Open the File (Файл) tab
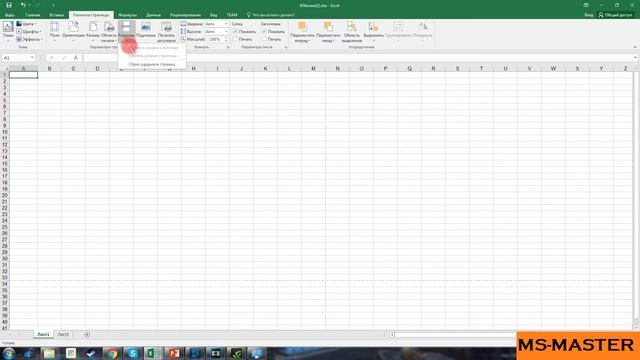The height and width of the screenshot is (360, 640). [x=10, y=15]
